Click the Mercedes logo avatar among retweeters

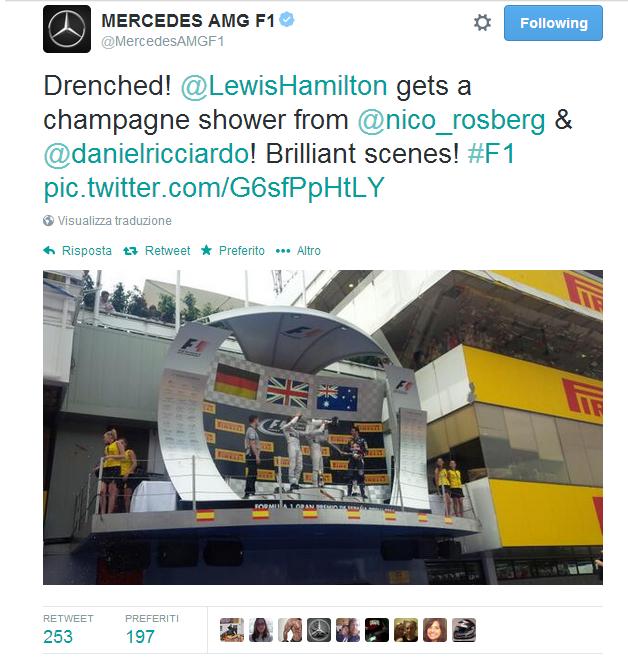(x=318, y=630)
